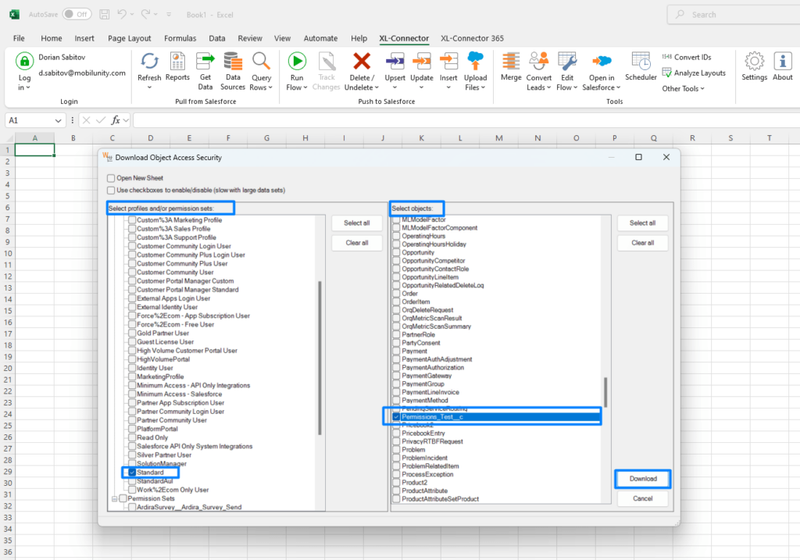Screen dimensions: 800x560
Task: Click the Save icon in title bar
Action: click(x=105, y=14)
